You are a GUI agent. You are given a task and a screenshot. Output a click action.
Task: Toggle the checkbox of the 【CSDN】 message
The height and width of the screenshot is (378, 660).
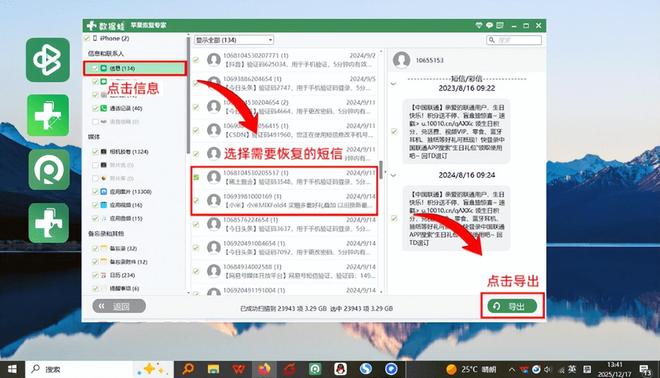(x=196, y=130)
